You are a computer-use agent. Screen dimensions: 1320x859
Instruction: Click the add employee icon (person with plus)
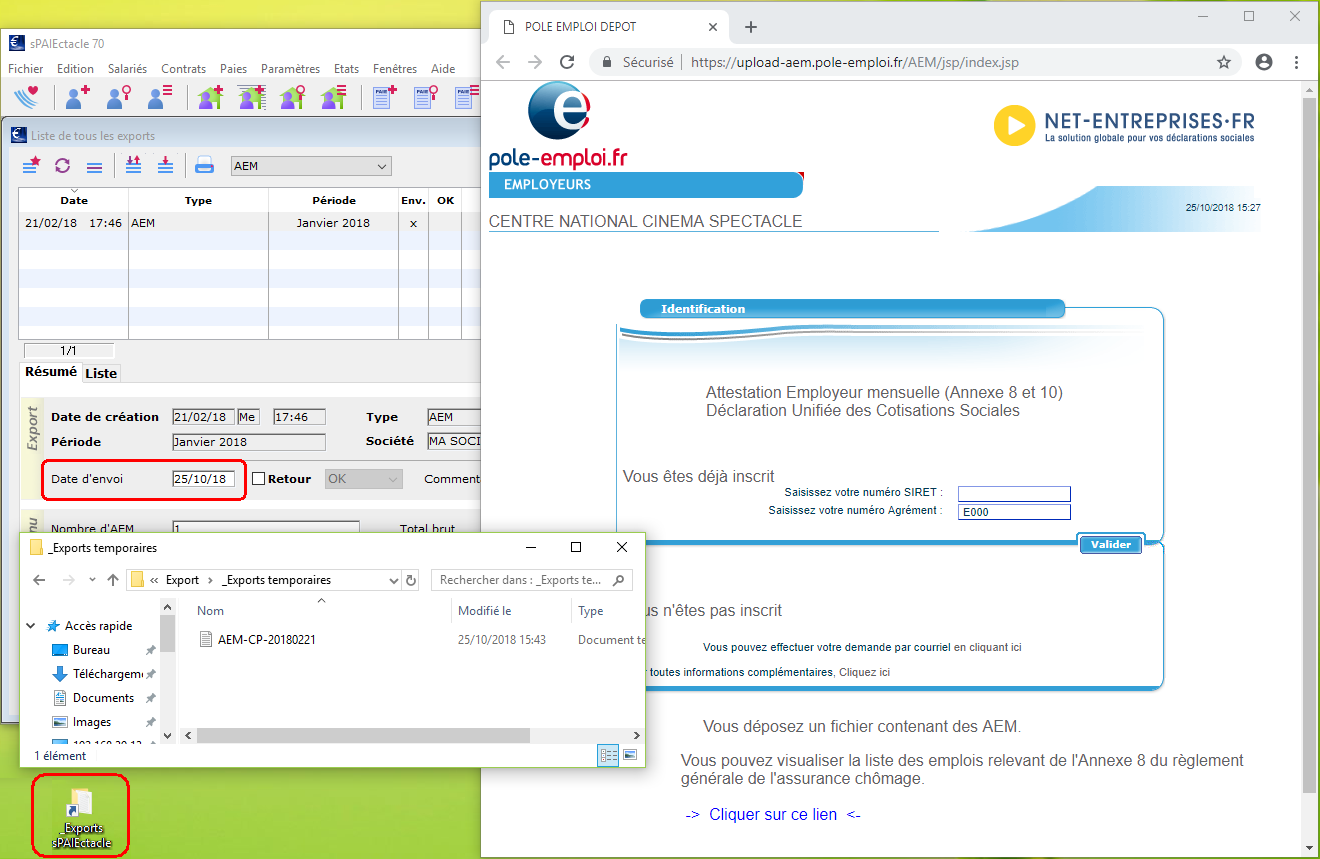[78, 97]
